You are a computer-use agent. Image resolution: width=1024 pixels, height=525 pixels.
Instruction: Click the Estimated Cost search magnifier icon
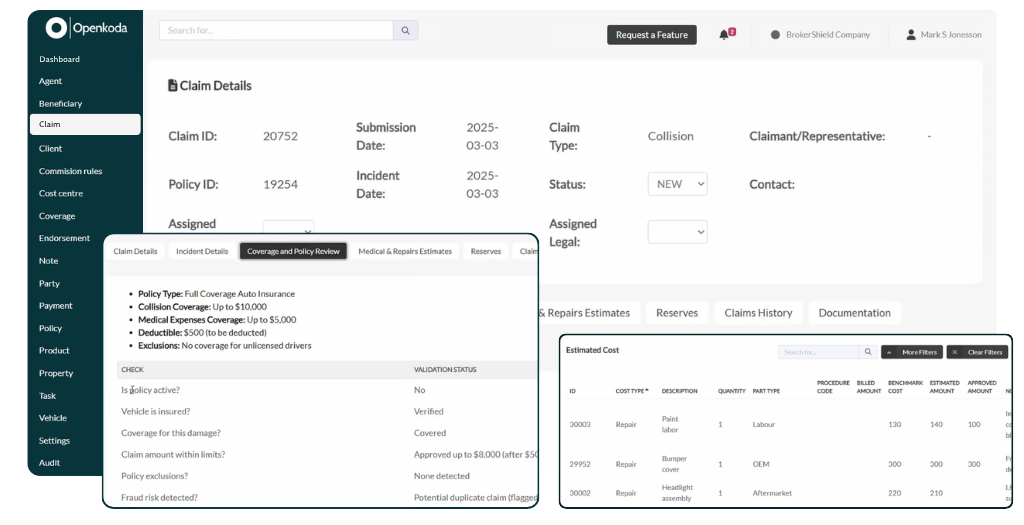(868, 352)
